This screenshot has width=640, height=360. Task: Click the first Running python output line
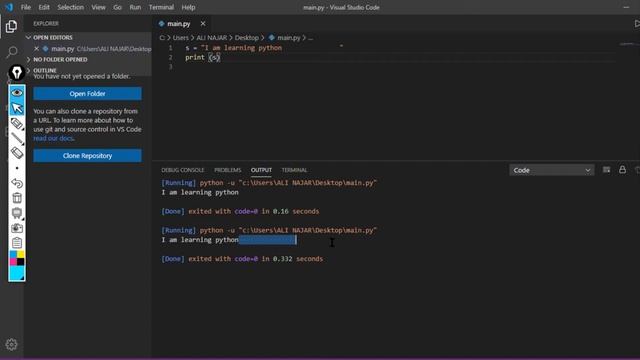tap(269, 183)
